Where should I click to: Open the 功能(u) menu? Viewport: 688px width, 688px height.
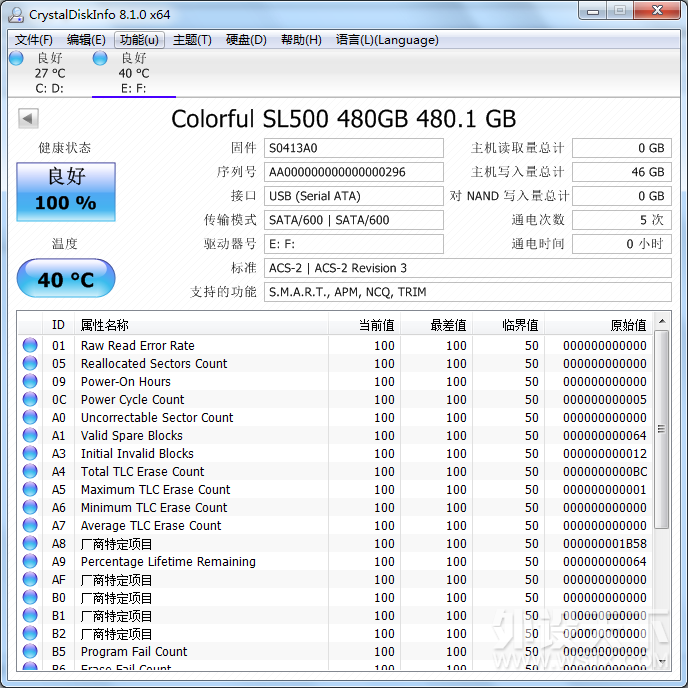(138, 40)
